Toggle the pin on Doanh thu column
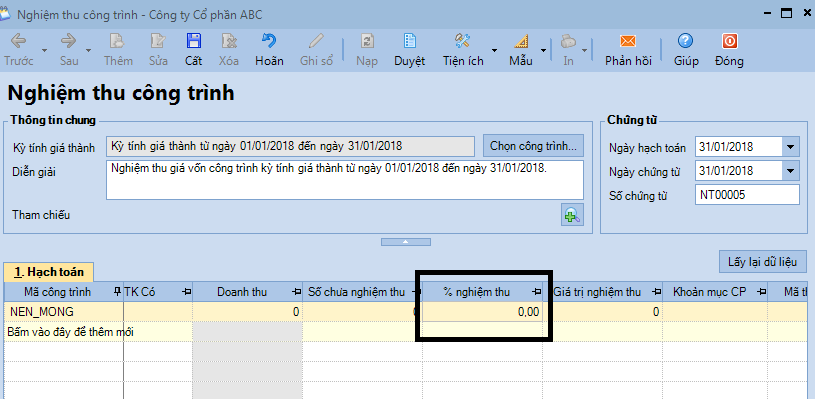The image size is (815, 399). (297, 292)
